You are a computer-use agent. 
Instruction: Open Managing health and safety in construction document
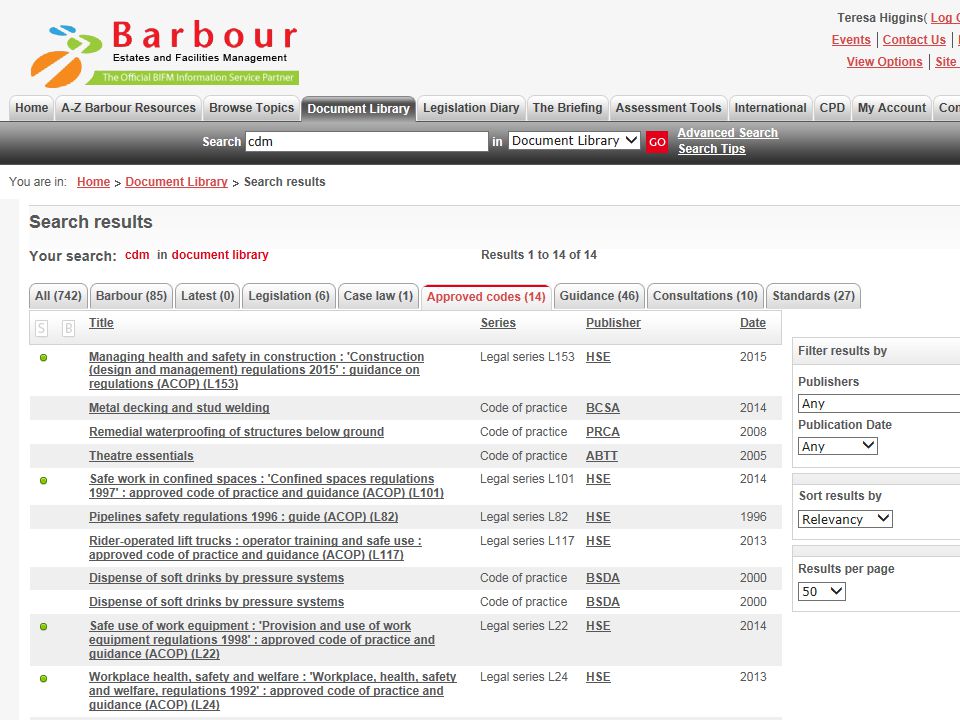click(256, 370)
